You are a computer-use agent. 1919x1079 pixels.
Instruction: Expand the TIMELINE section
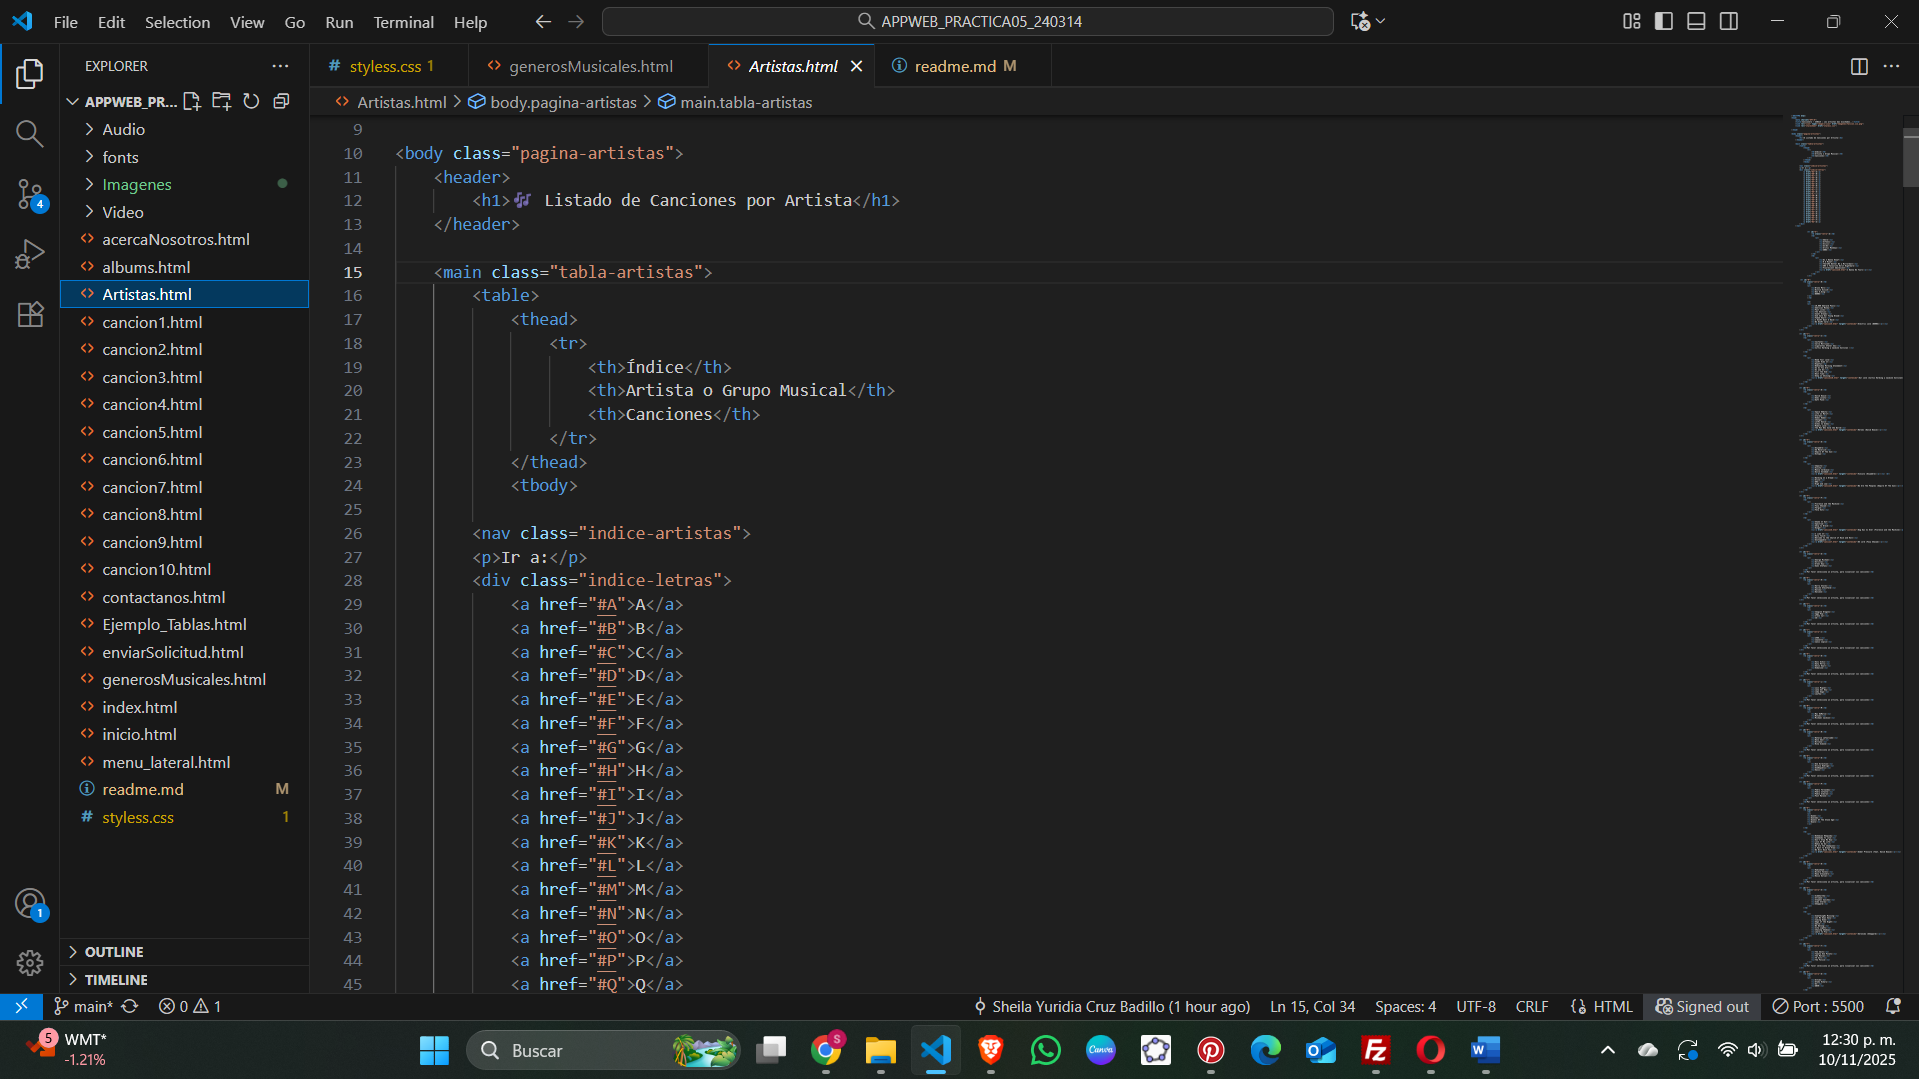pos(116,980)
